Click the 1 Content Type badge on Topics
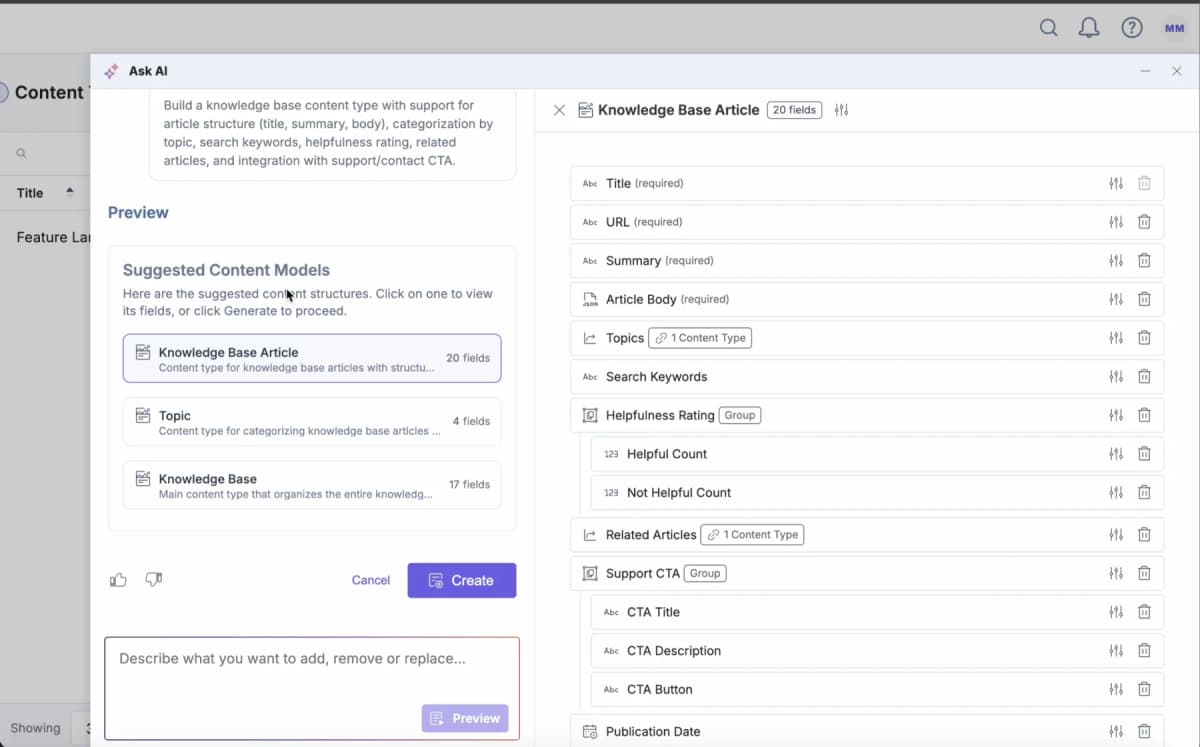The width and height of the screenshot is (1200, 747). (700, 338)
